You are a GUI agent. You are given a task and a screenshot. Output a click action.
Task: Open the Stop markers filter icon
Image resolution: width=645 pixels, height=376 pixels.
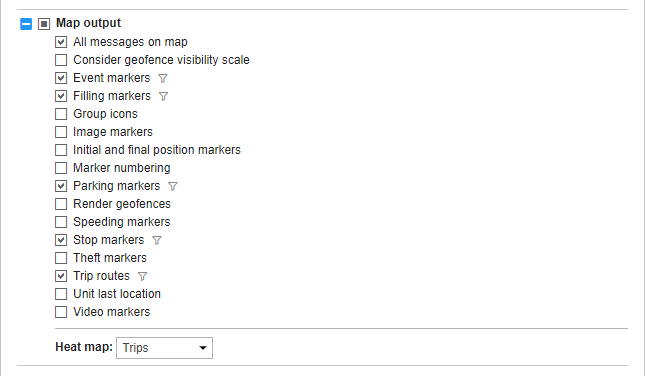tap(157, 240)
